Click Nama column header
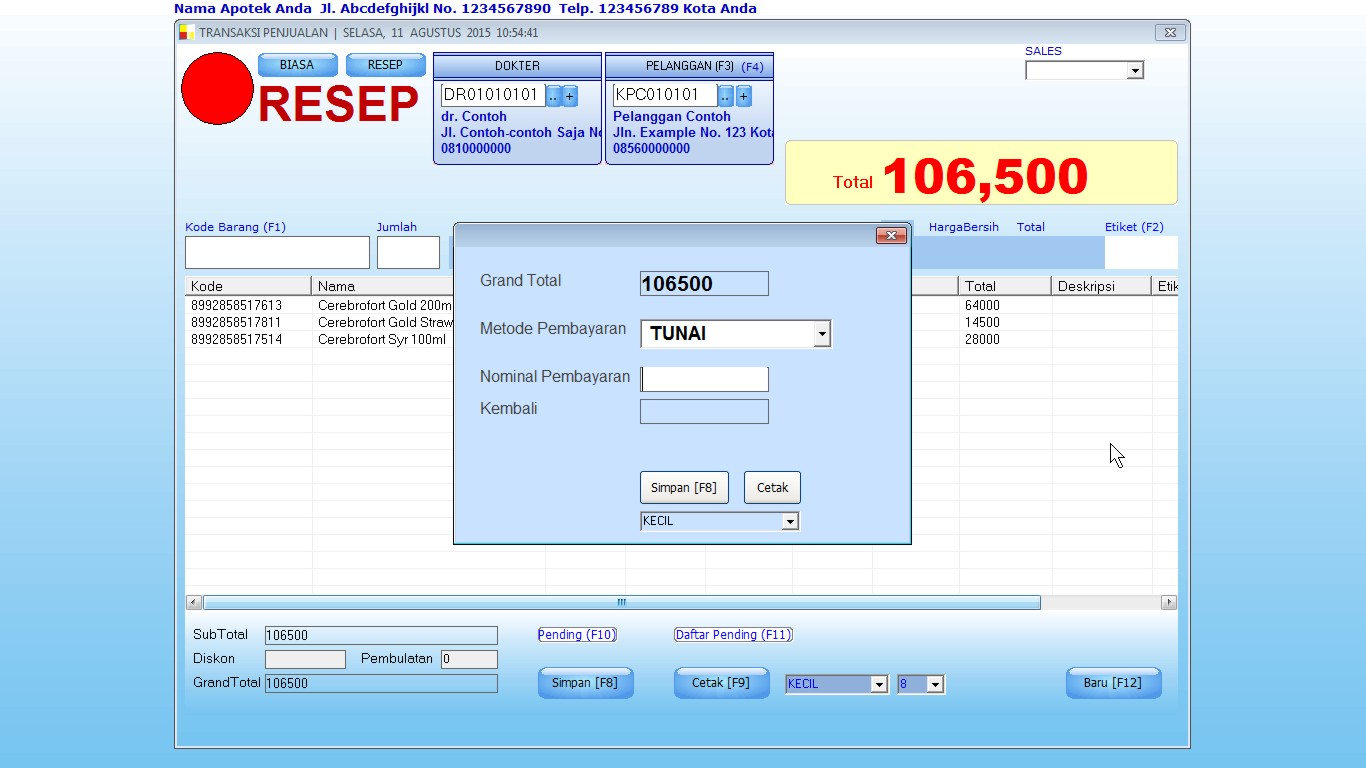This screenshot has height=768, width=1366. [x=382, y=286]
